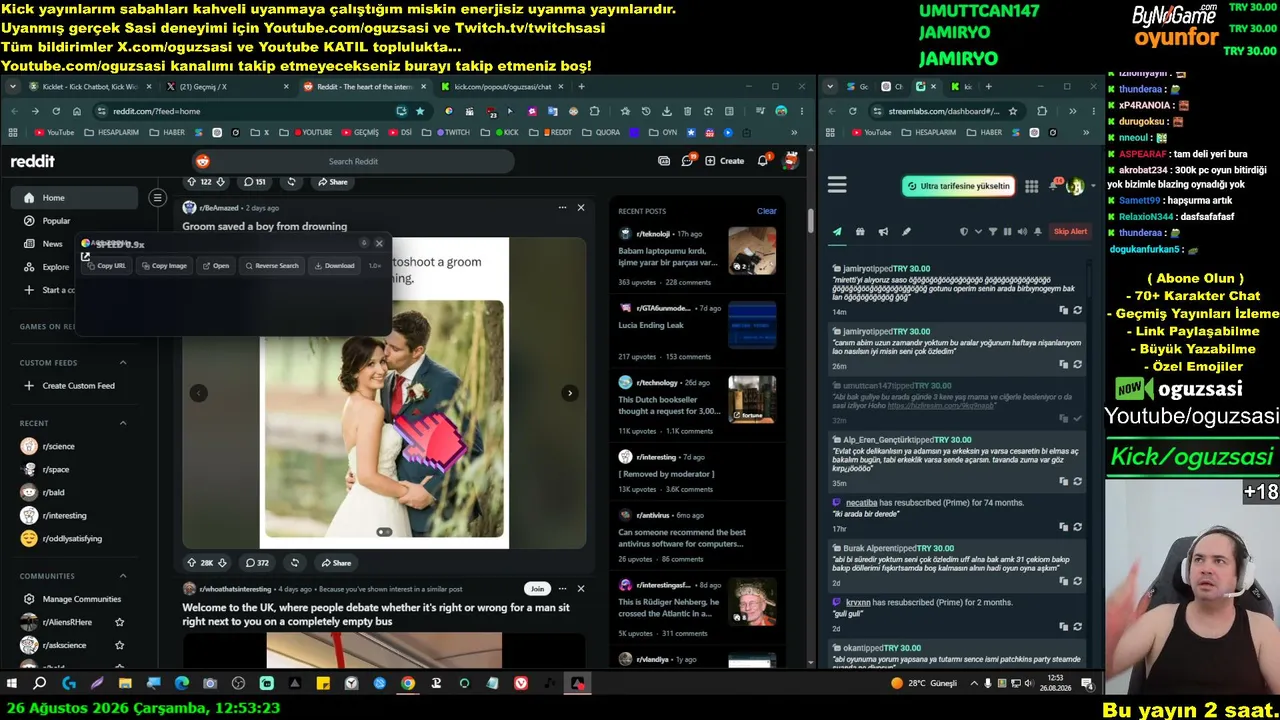Show next image in the post gallery
The image size is (1280, 720).
570,393
